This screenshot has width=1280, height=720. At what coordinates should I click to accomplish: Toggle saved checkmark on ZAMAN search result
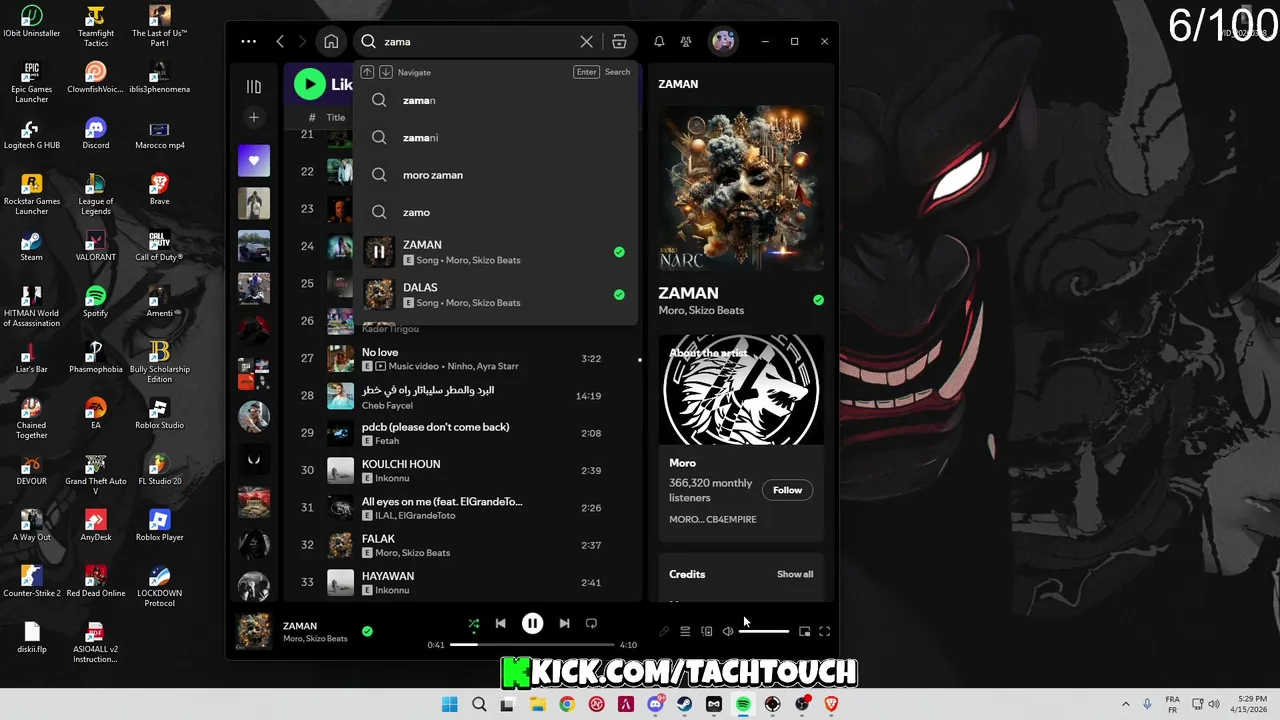point(619,252)
